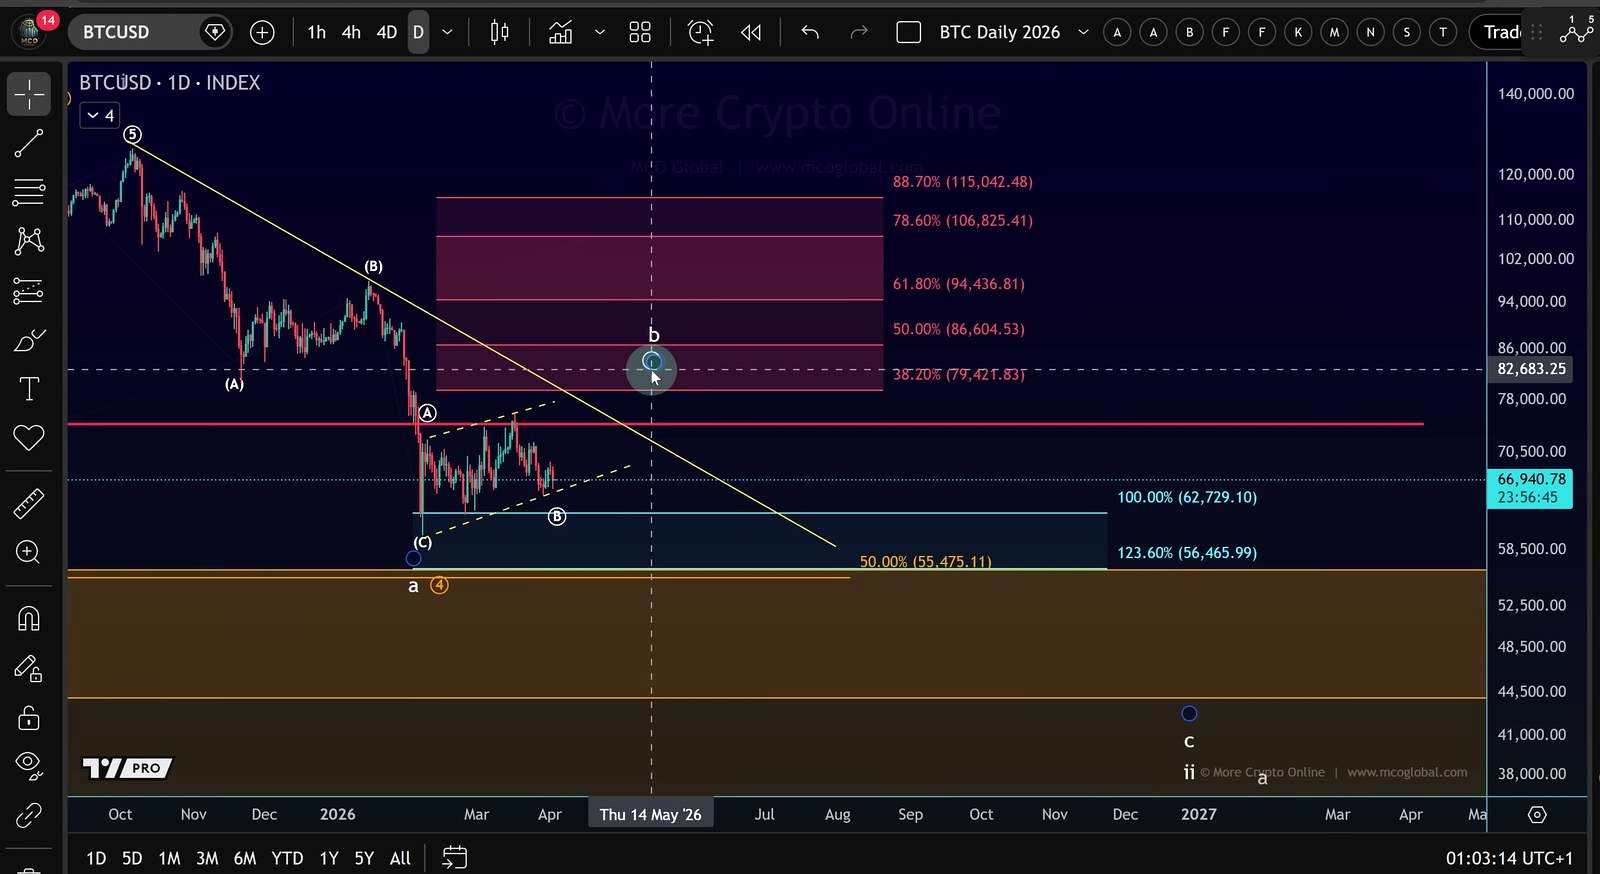Select the brush drawing tool

click(29, 341)
